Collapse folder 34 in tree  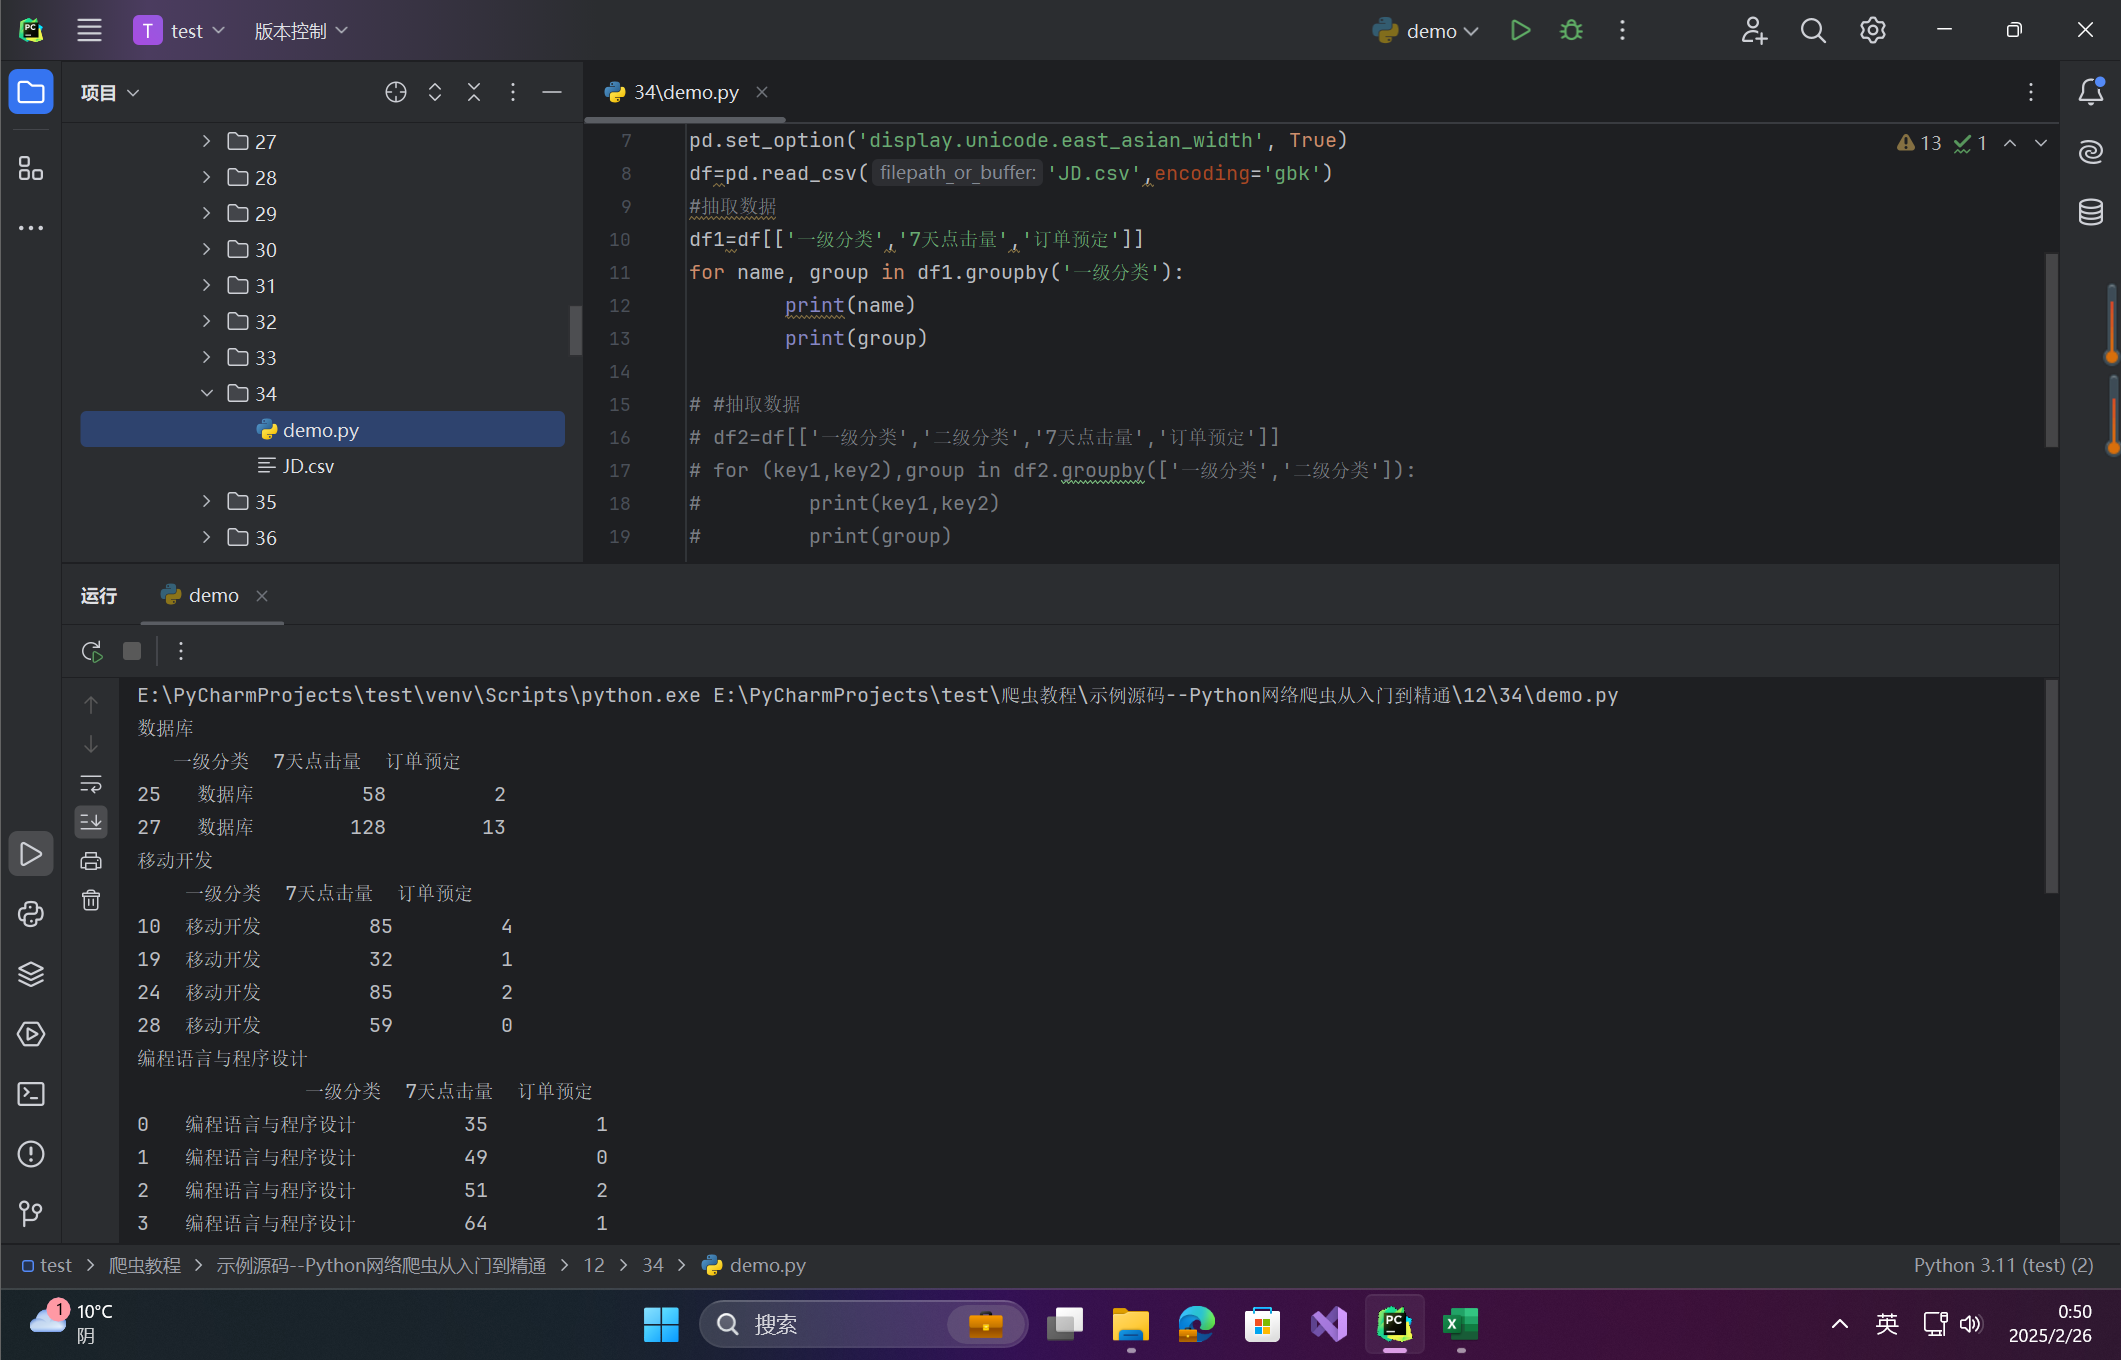click(206, 393)
